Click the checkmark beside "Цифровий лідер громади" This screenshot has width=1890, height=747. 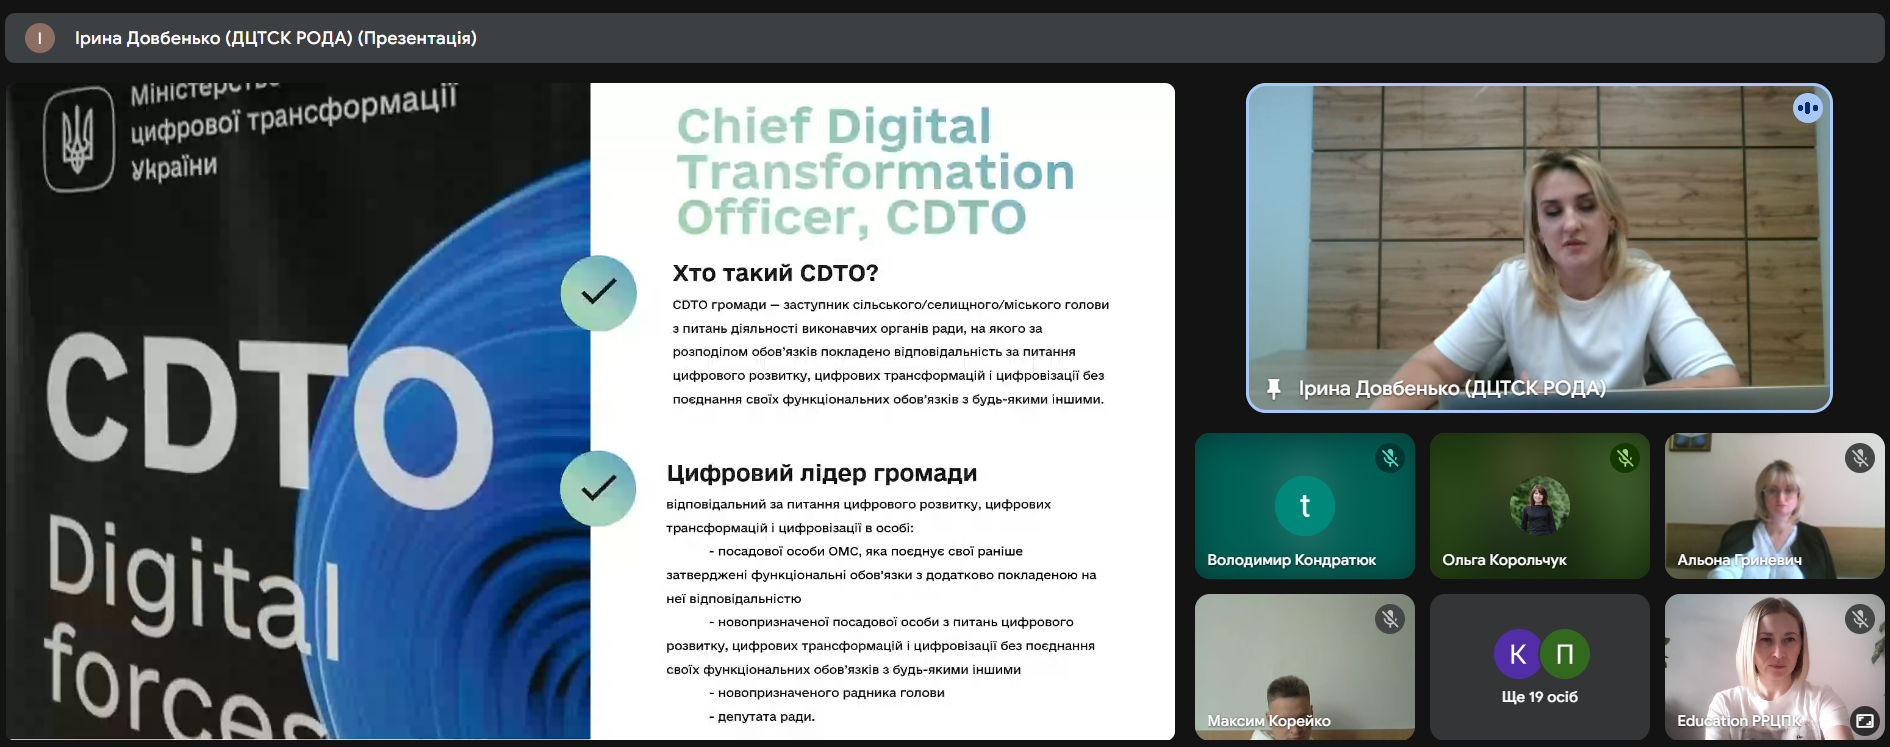pos(598,488)
